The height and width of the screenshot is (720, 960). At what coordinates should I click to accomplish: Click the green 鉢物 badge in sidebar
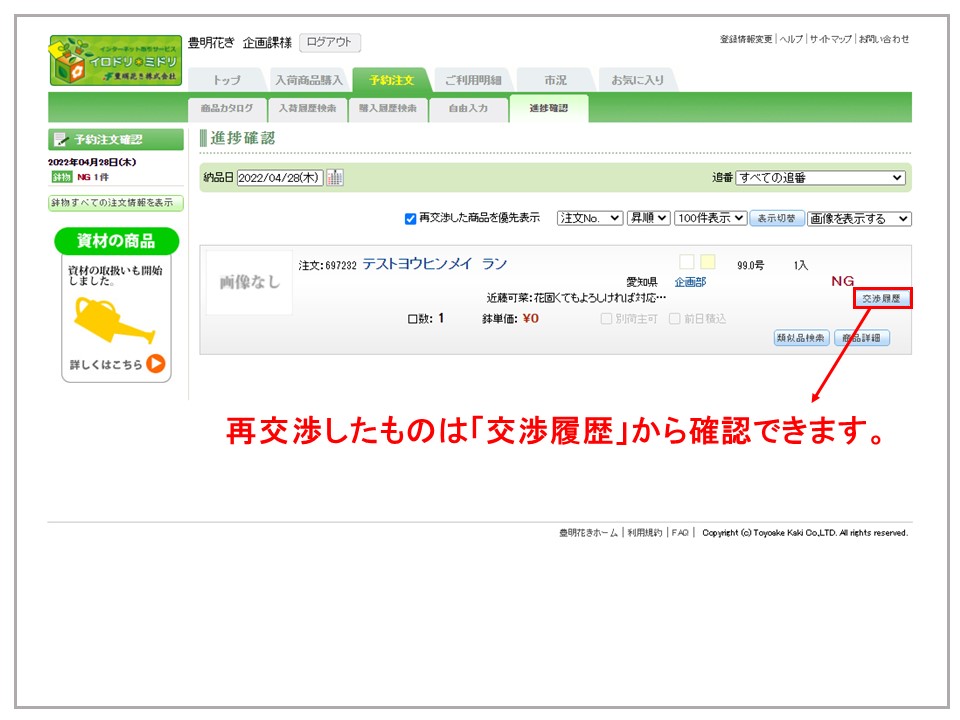[61, 177]
